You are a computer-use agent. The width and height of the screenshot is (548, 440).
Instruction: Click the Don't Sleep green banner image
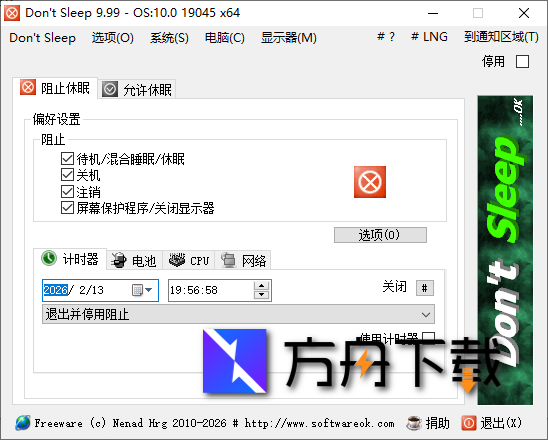[505, 250]
